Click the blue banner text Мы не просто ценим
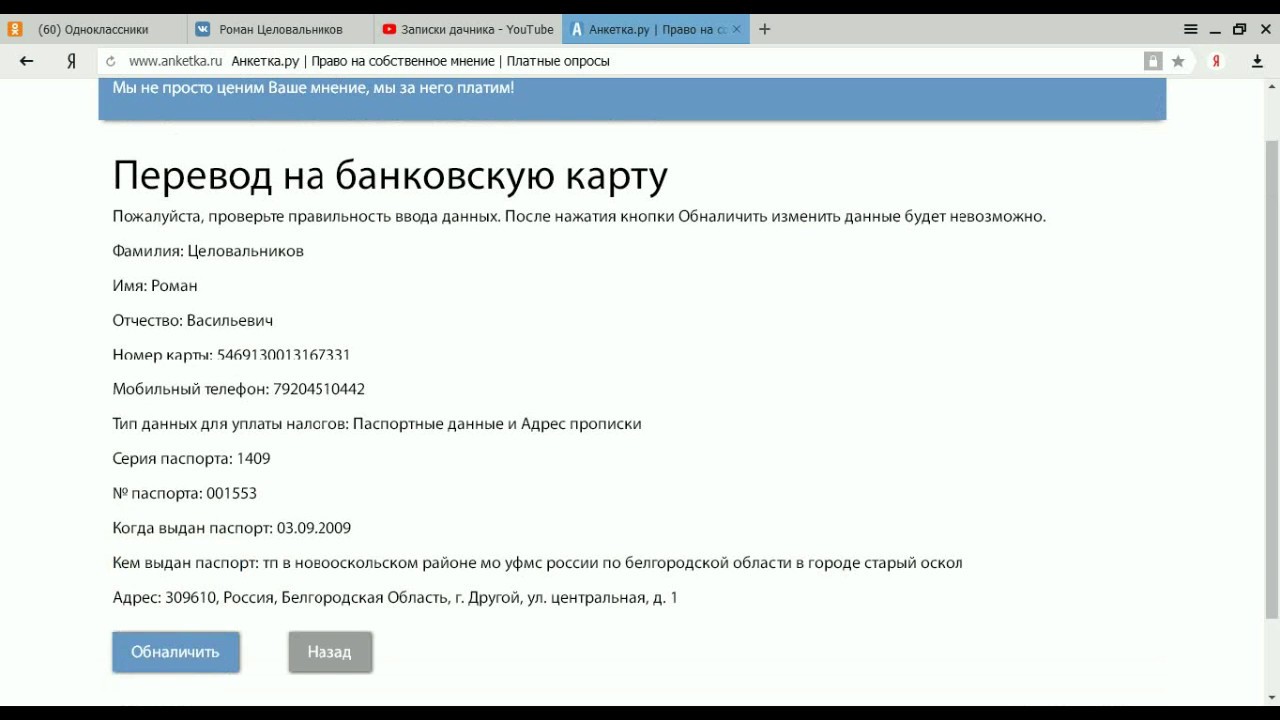 313,88
